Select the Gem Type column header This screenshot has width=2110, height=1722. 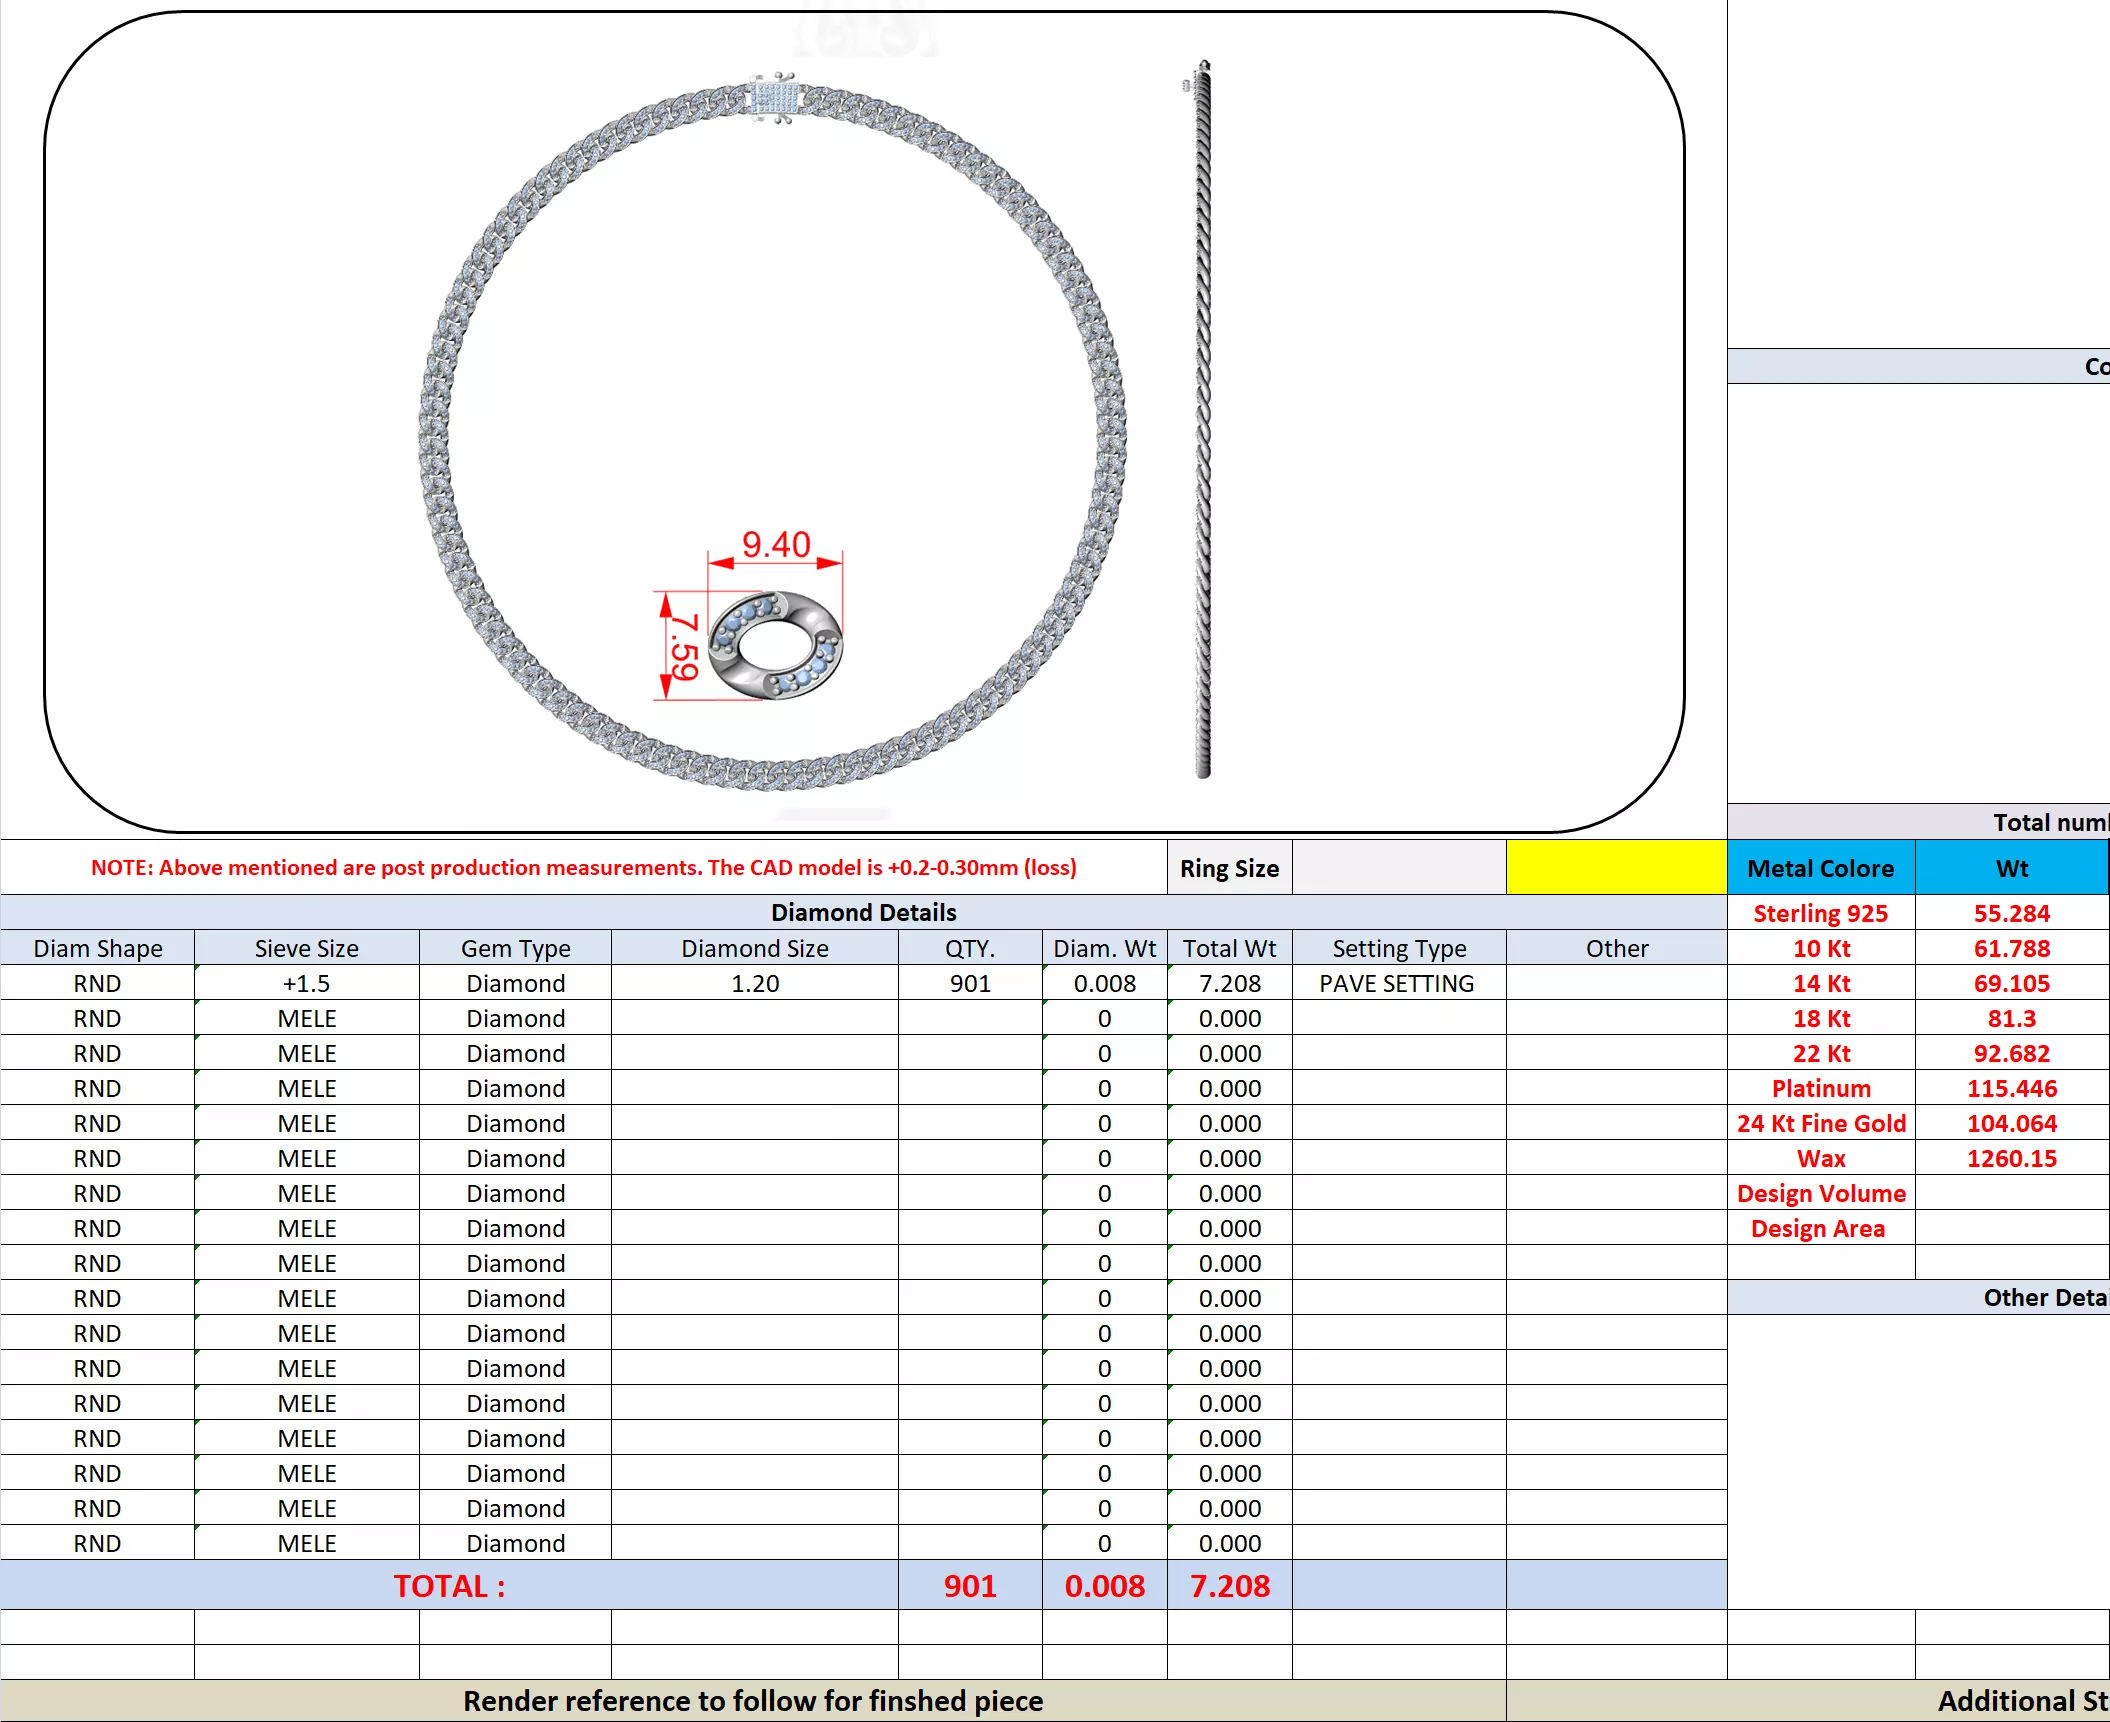(x=515, y=948)
